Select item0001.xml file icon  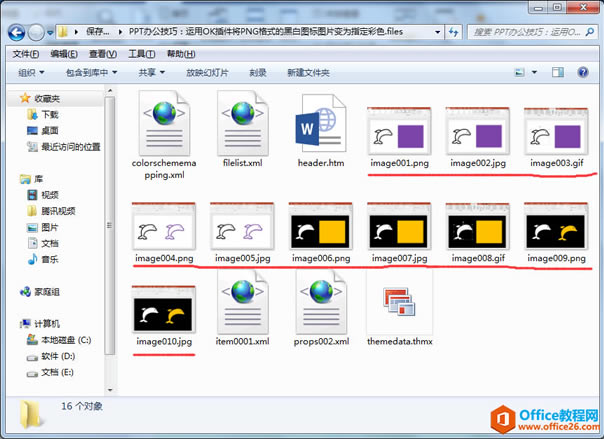click(x=243, y=302)
